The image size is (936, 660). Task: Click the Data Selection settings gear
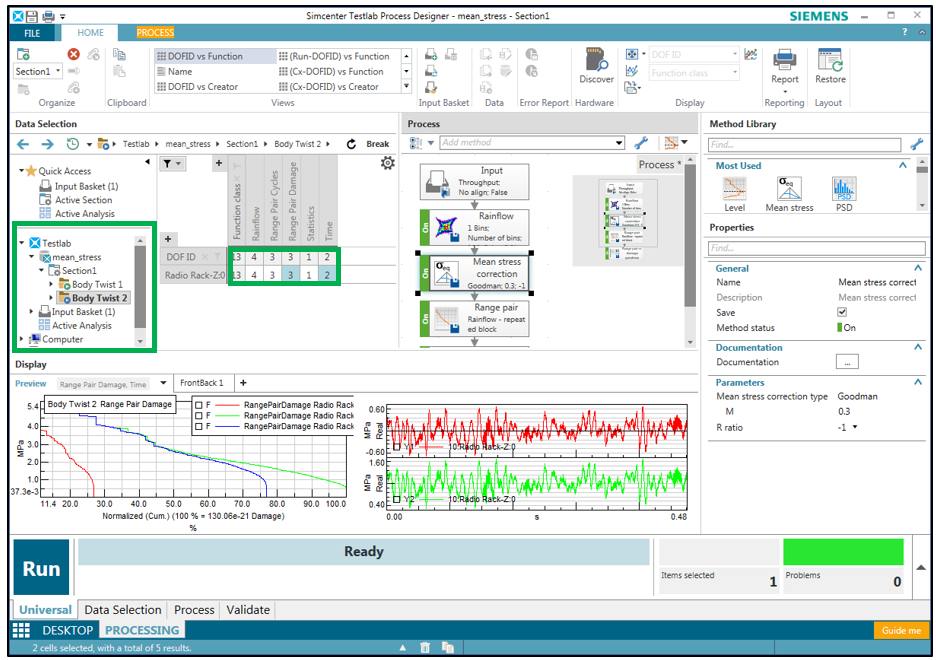point(388,163)
